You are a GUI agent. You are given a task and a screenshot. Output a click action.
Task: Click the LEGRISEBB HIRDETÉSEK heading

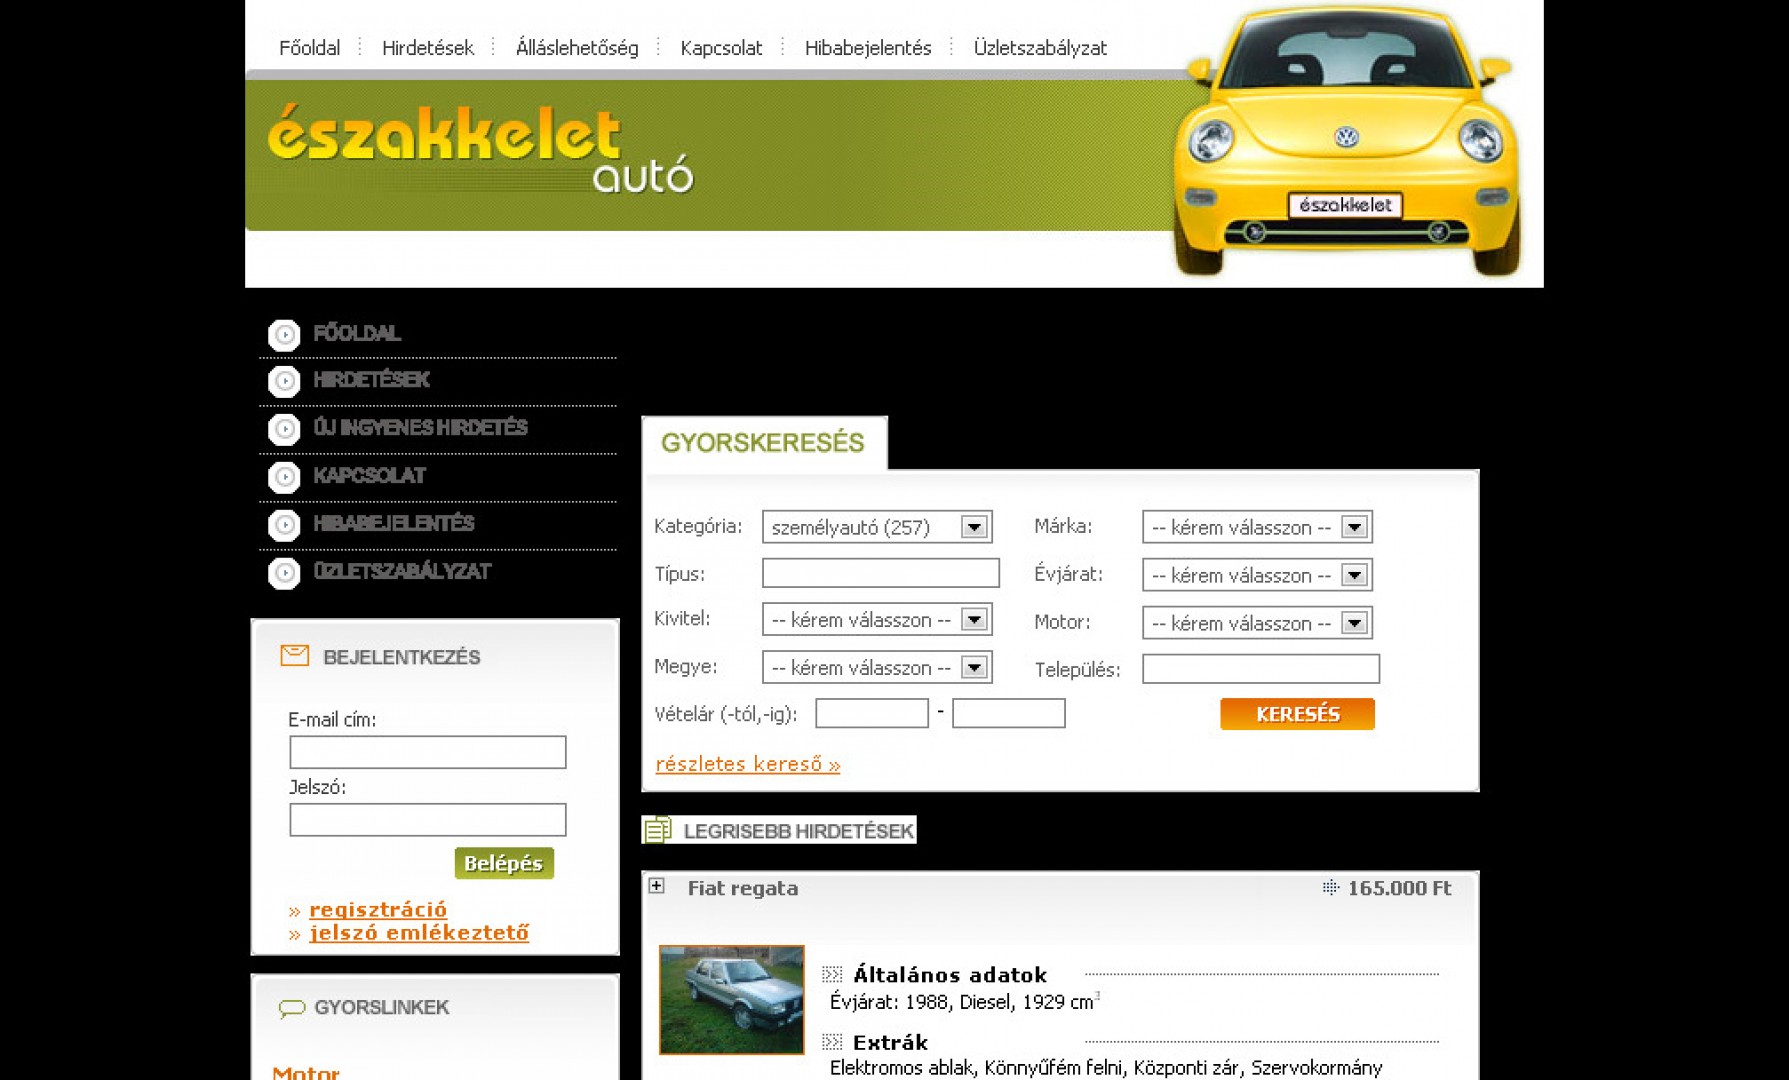[x=798, y=831]
